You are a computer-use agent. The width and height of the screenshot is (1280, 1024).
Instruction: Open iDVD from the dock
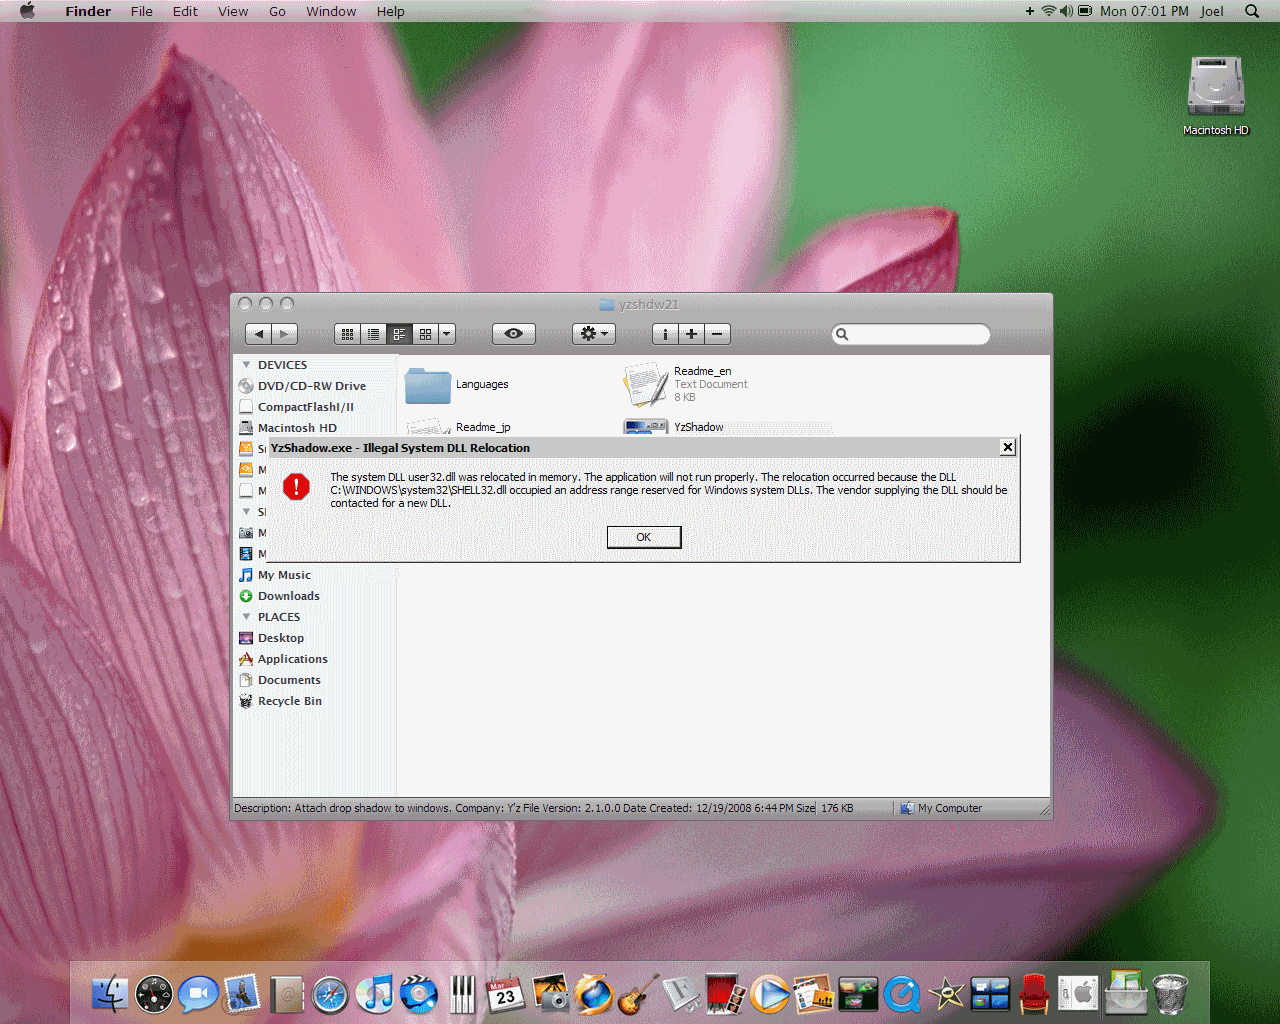pyautogui.click(x=418, y=994)
